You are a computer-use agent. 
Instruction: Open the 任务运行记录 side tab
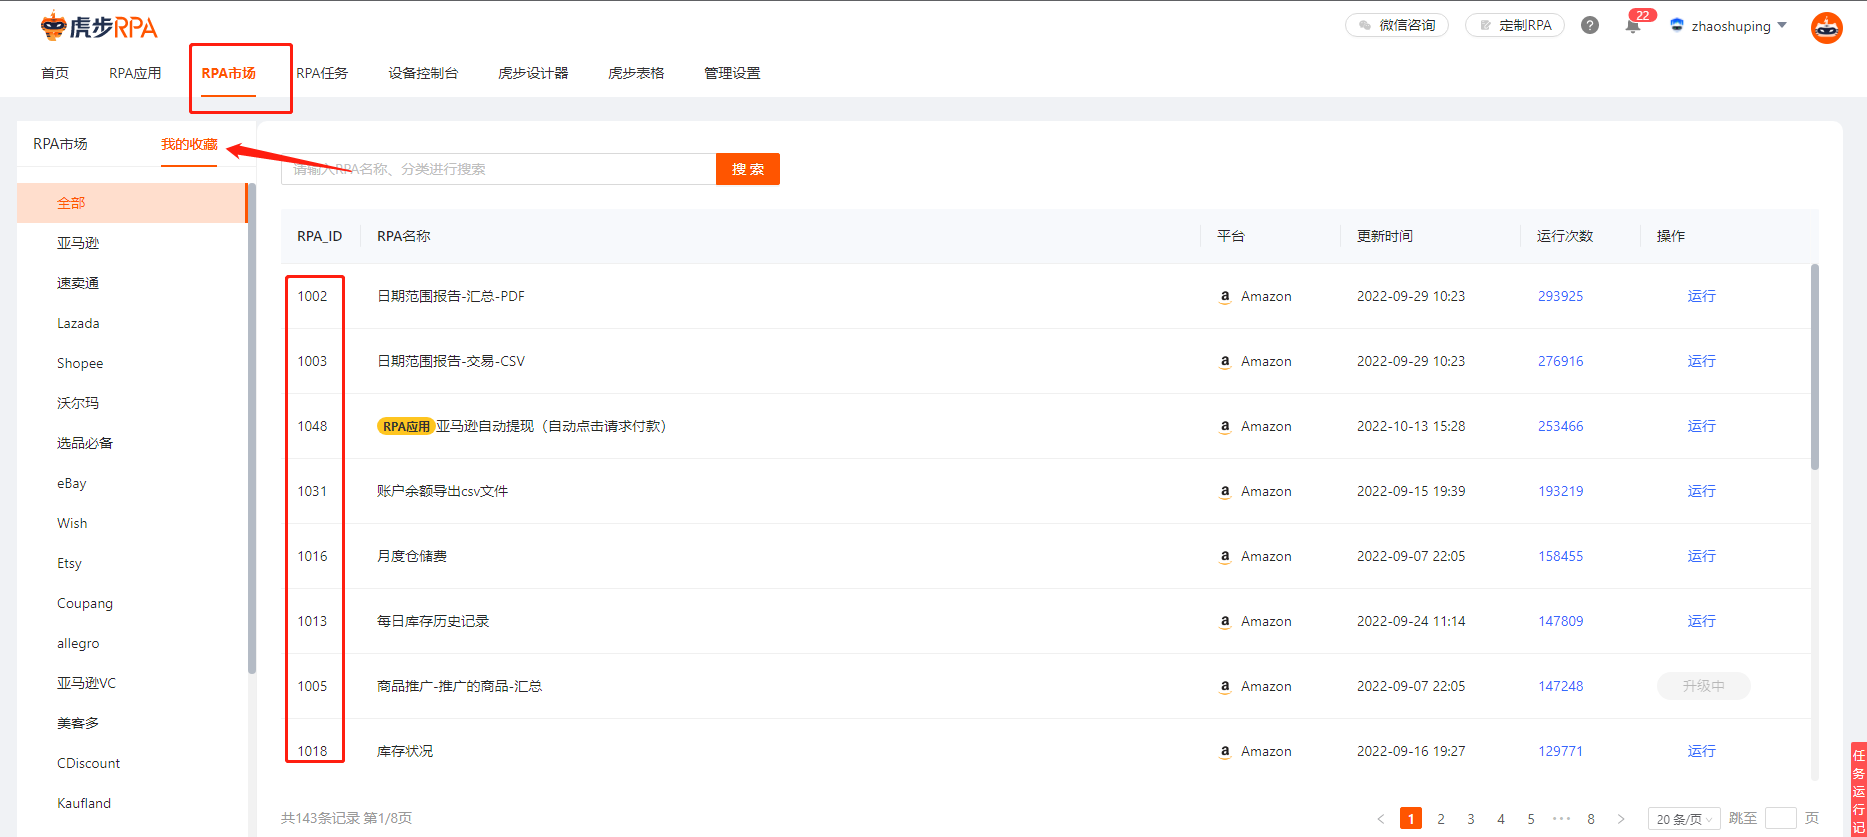(1858, 789)
